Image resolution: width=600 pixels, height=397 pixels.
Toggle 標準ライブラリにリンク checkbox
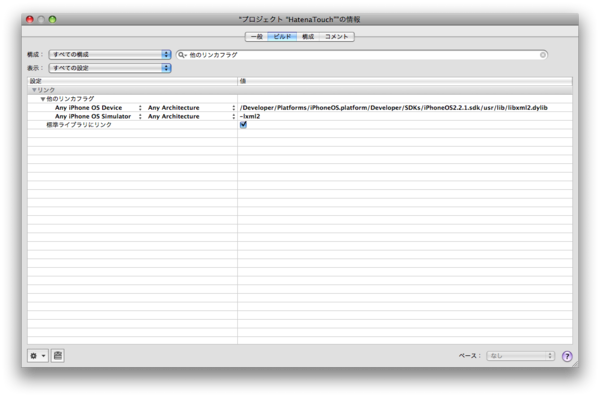click(x=243, y=125)
